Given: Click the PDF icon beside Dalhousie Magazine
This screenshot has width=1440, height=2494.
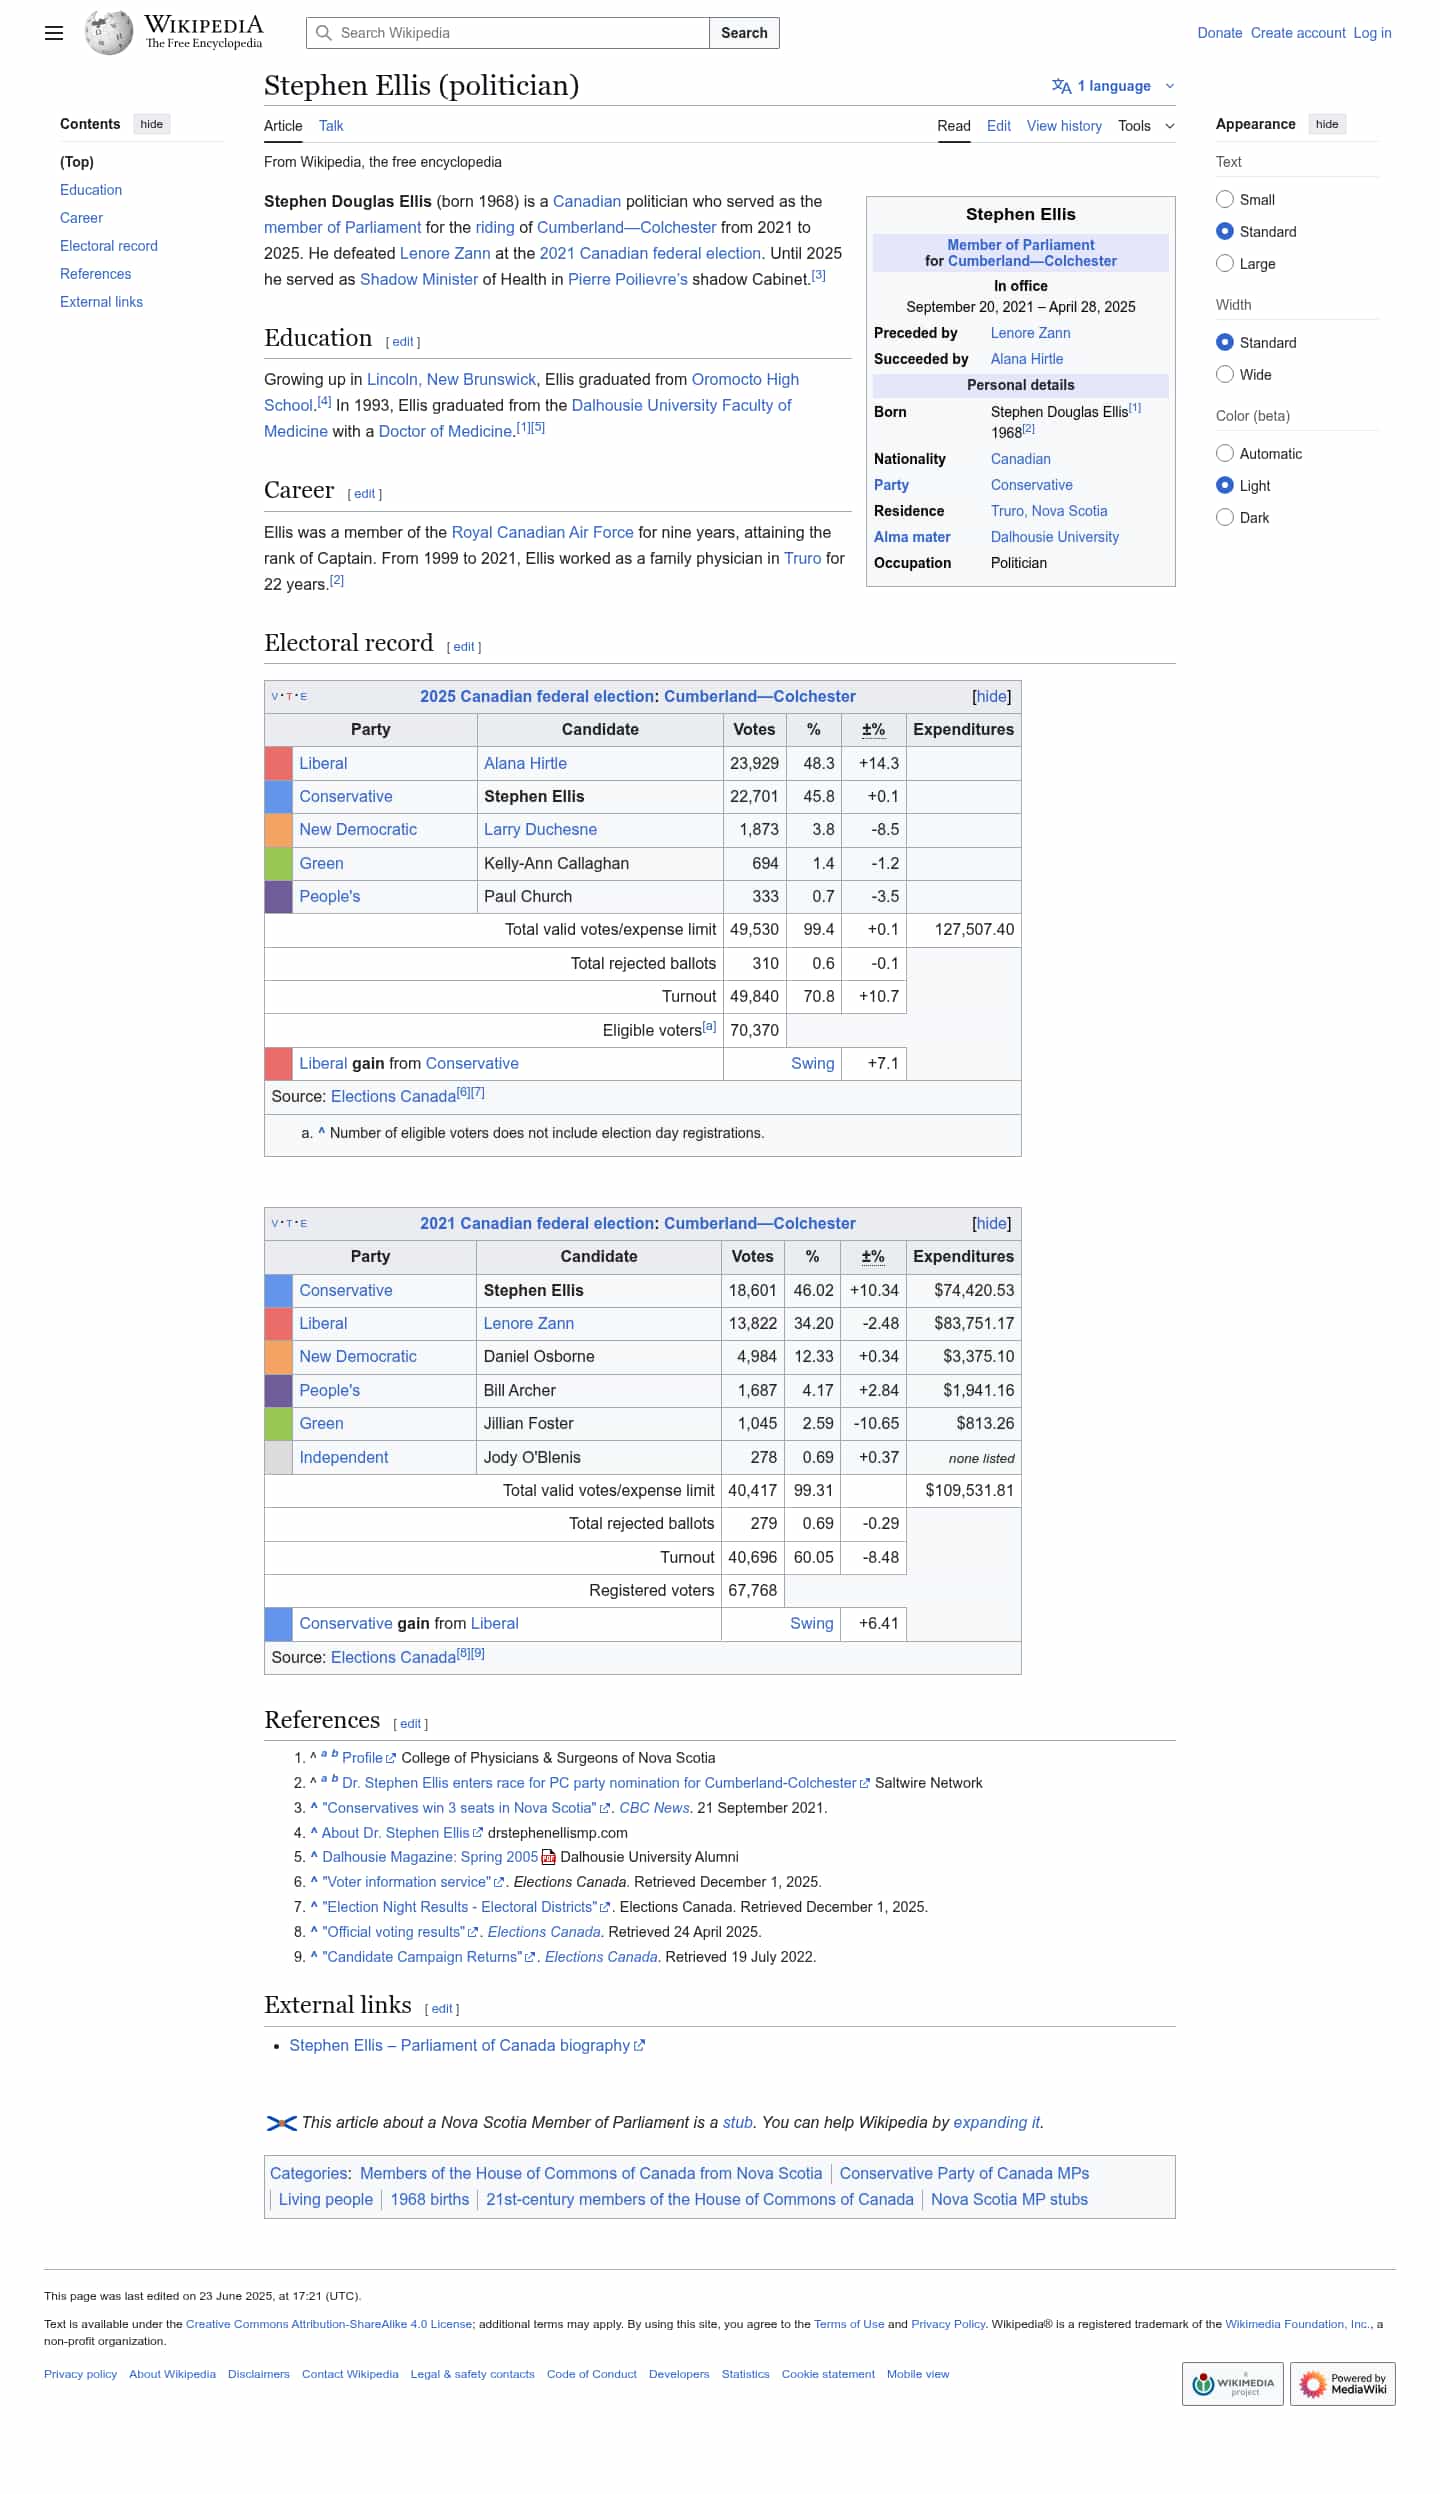Looking at the screenshot, I should pos(548,1857).
